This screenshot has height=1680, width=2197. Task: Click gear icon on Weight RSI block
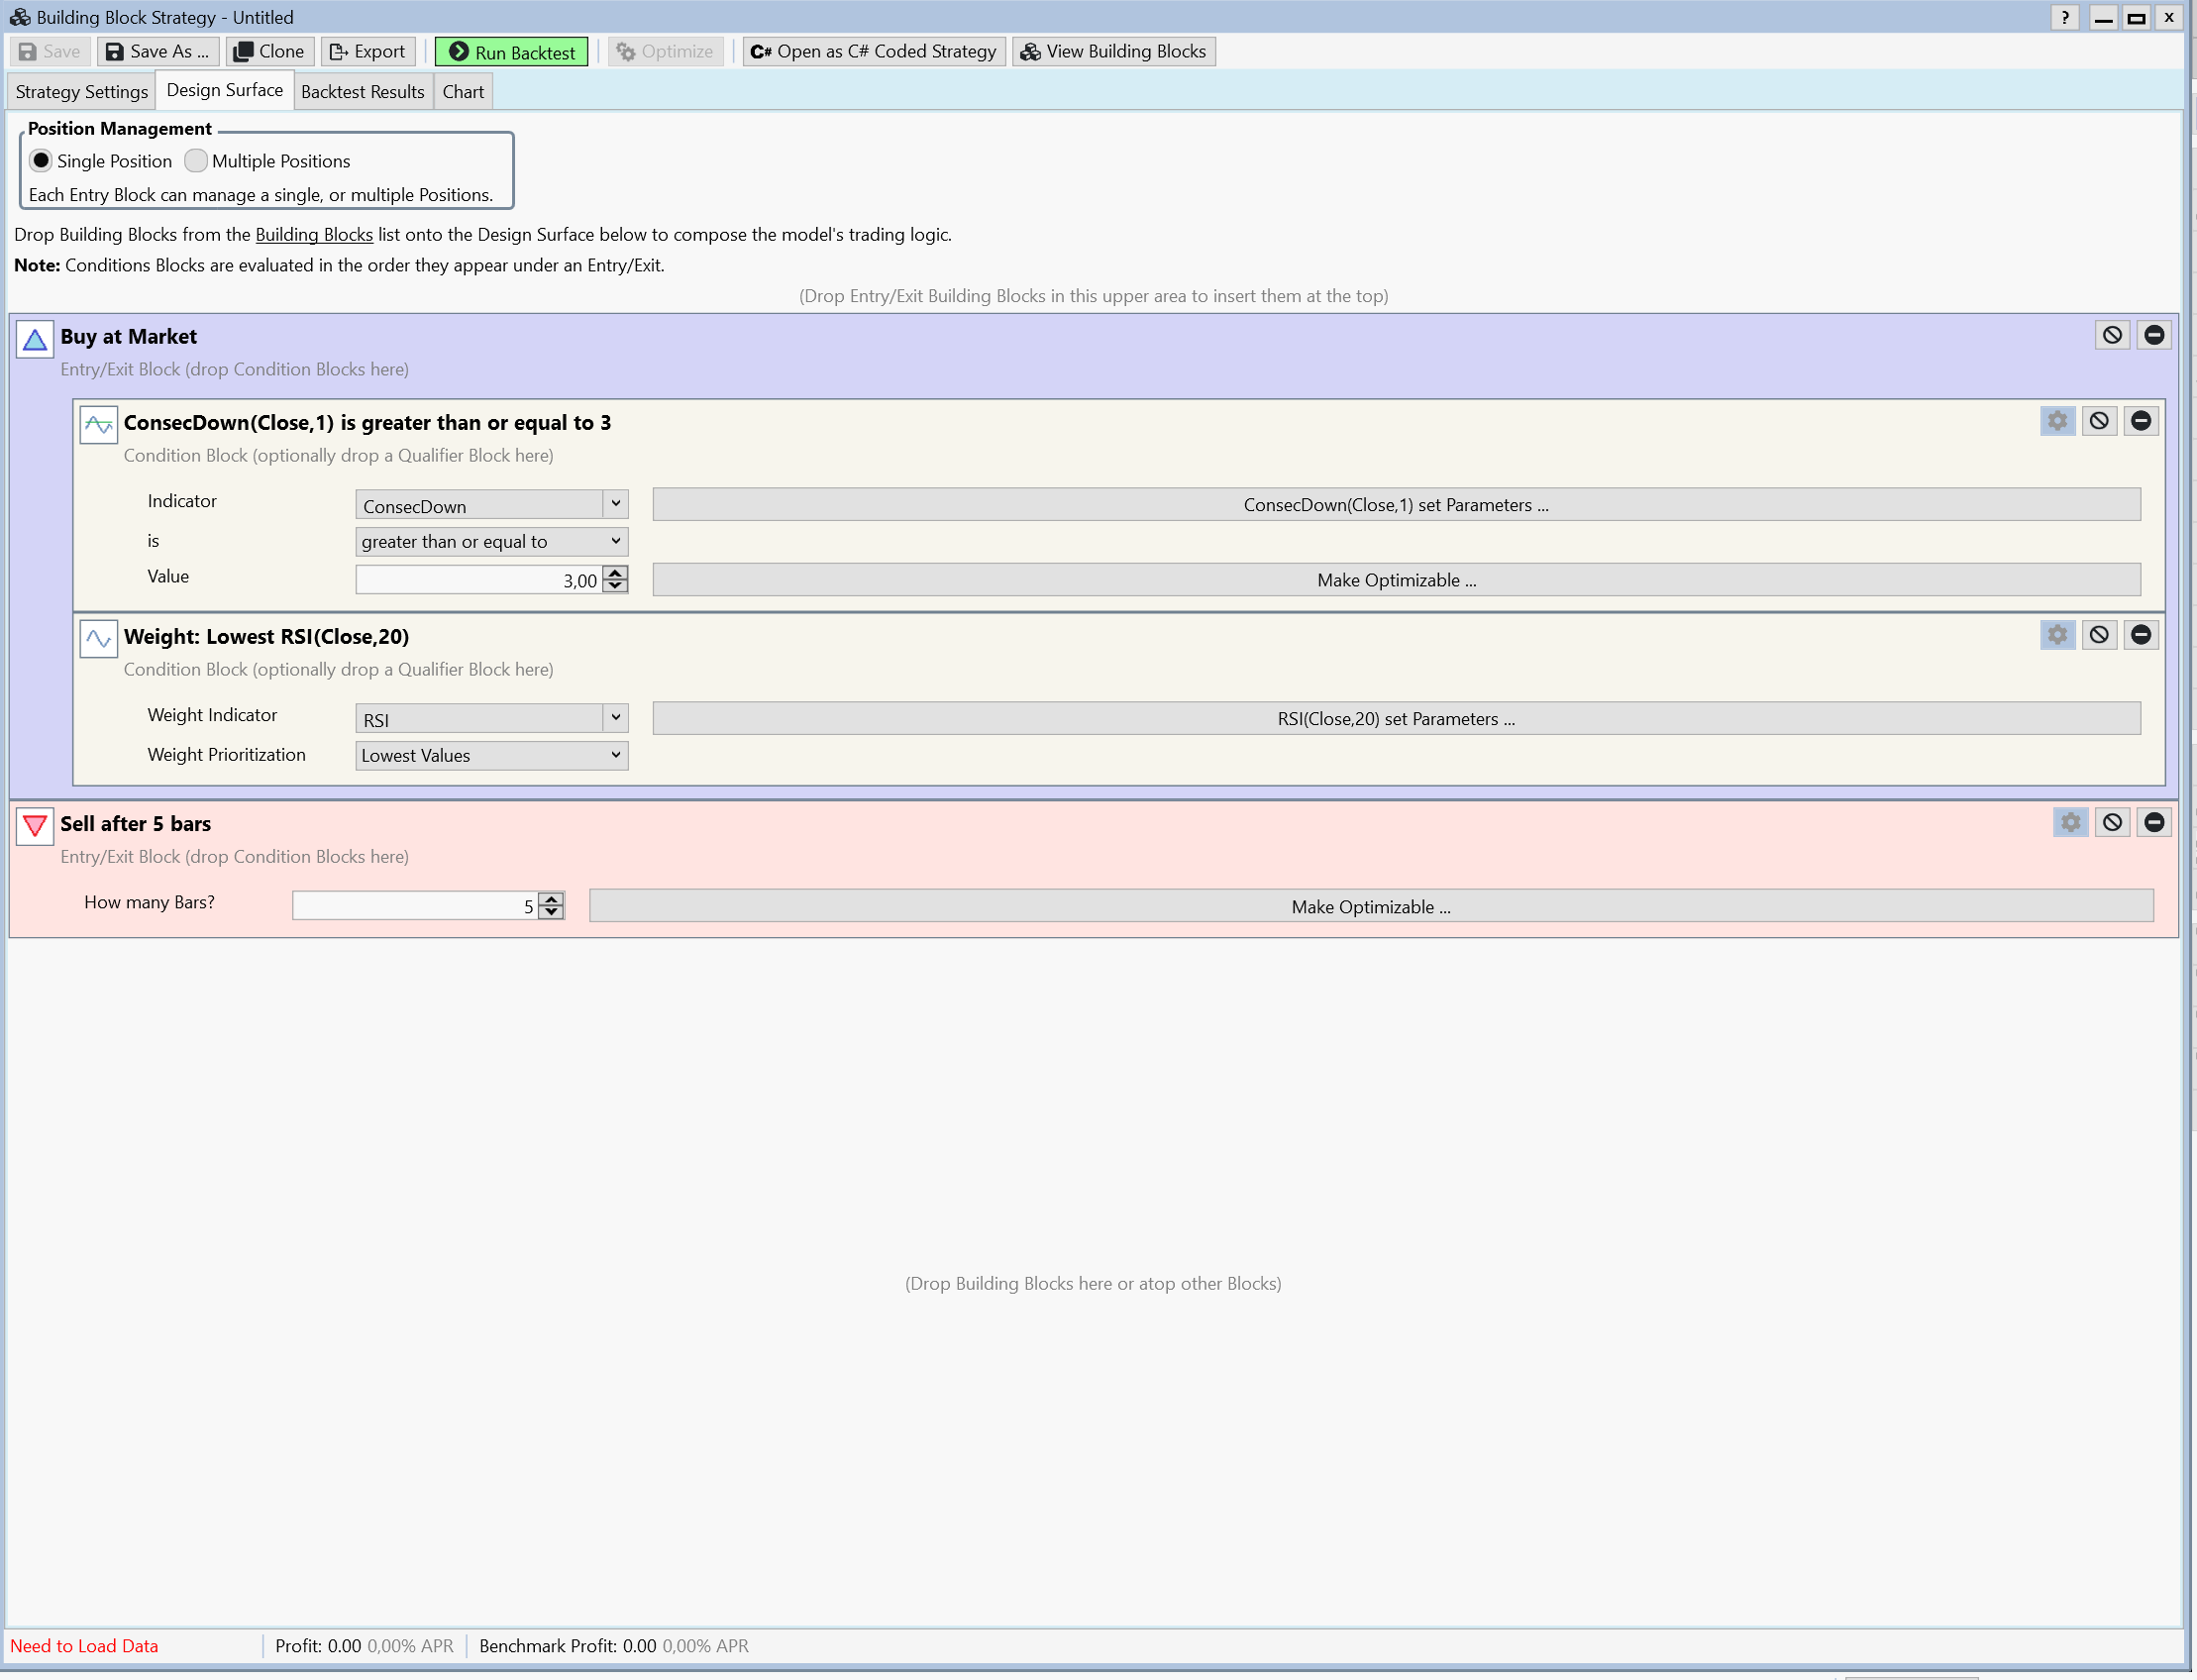coord(2057,635)
